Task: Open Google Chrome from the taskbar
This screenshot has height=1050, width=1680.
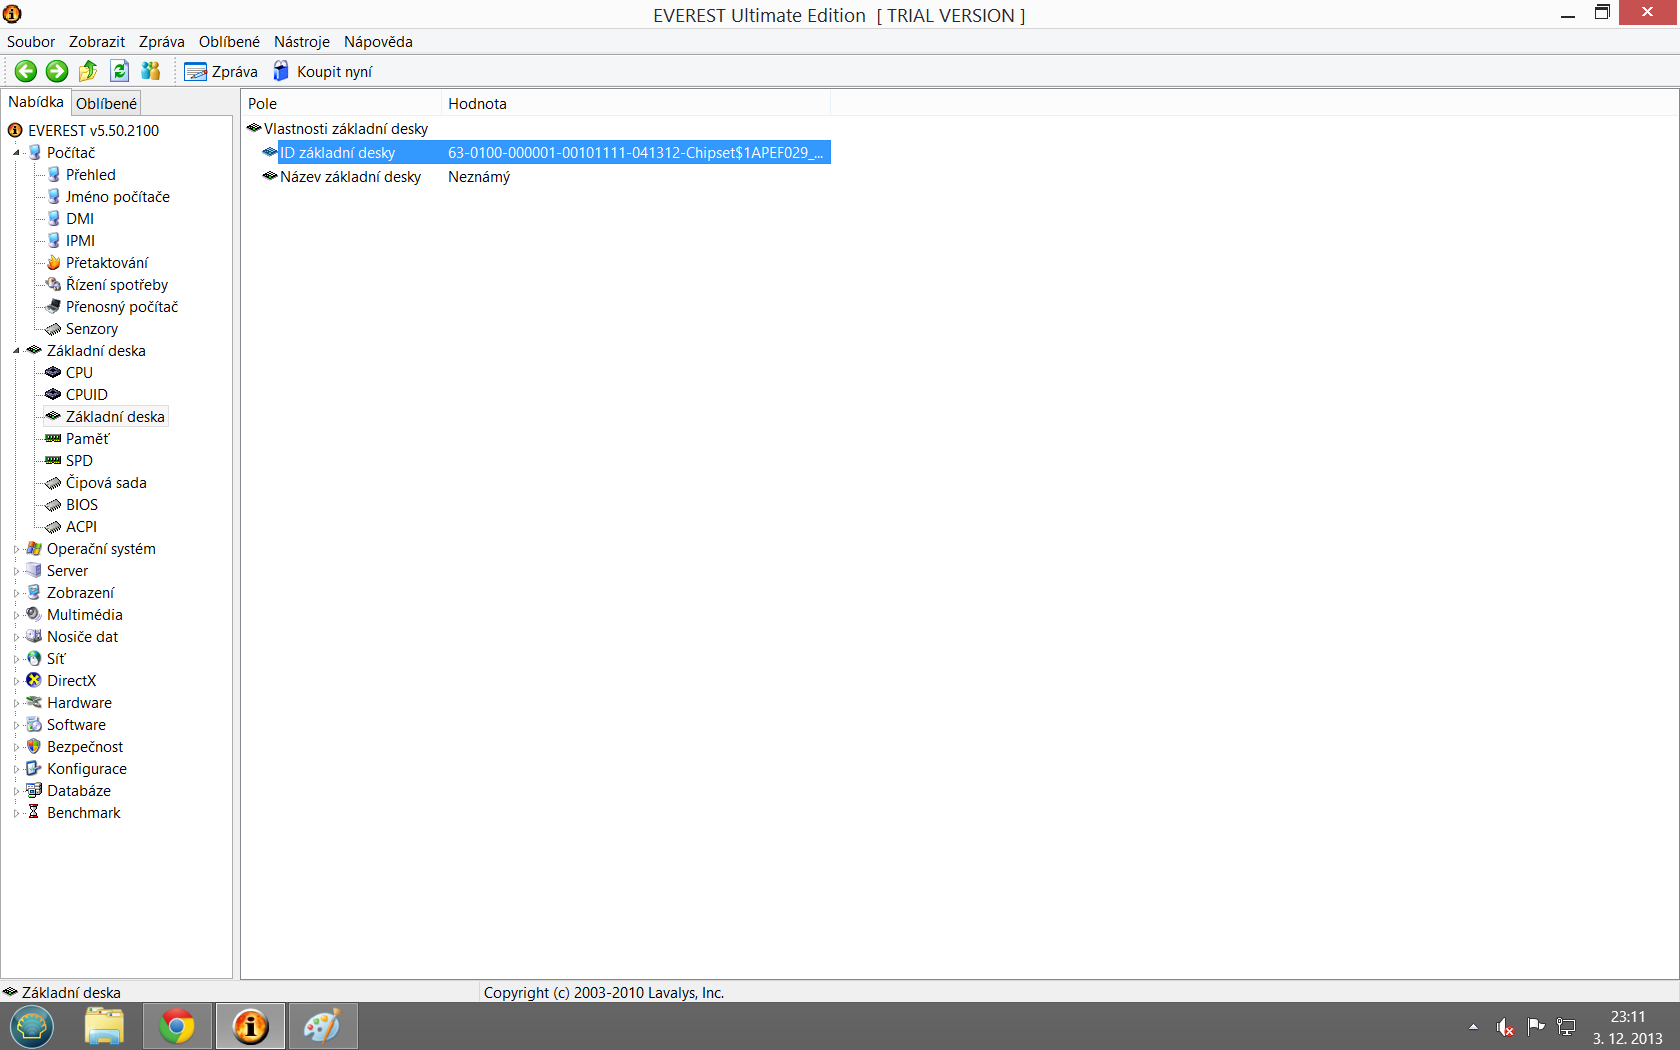Action: pyautogui.click(x=177, y=1026)
